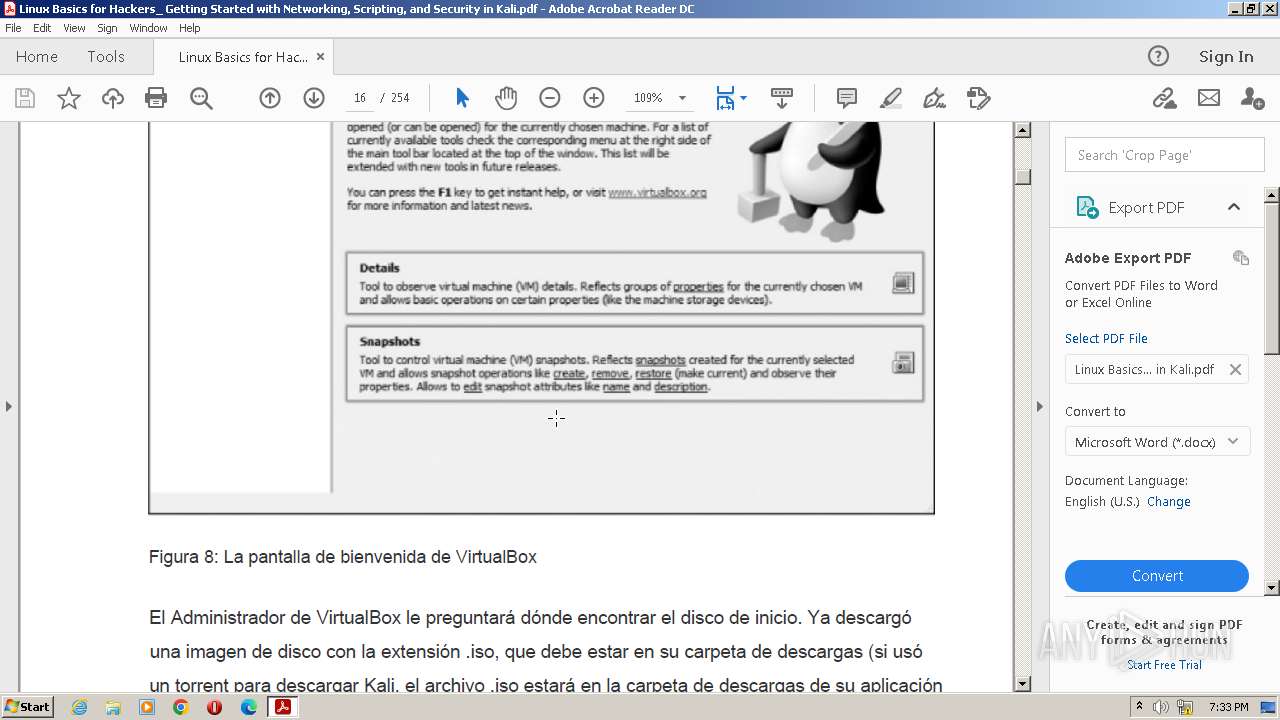Click document scrollbar down arrow

point(1023,684)
